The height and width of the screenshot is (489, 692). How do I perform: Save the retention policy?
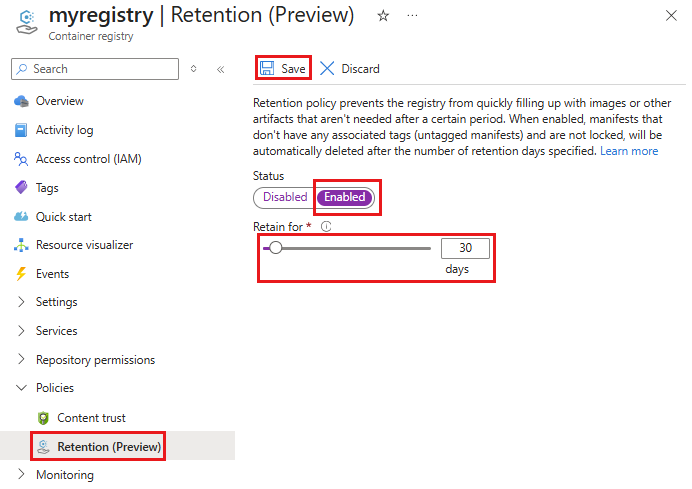(283, 68)
